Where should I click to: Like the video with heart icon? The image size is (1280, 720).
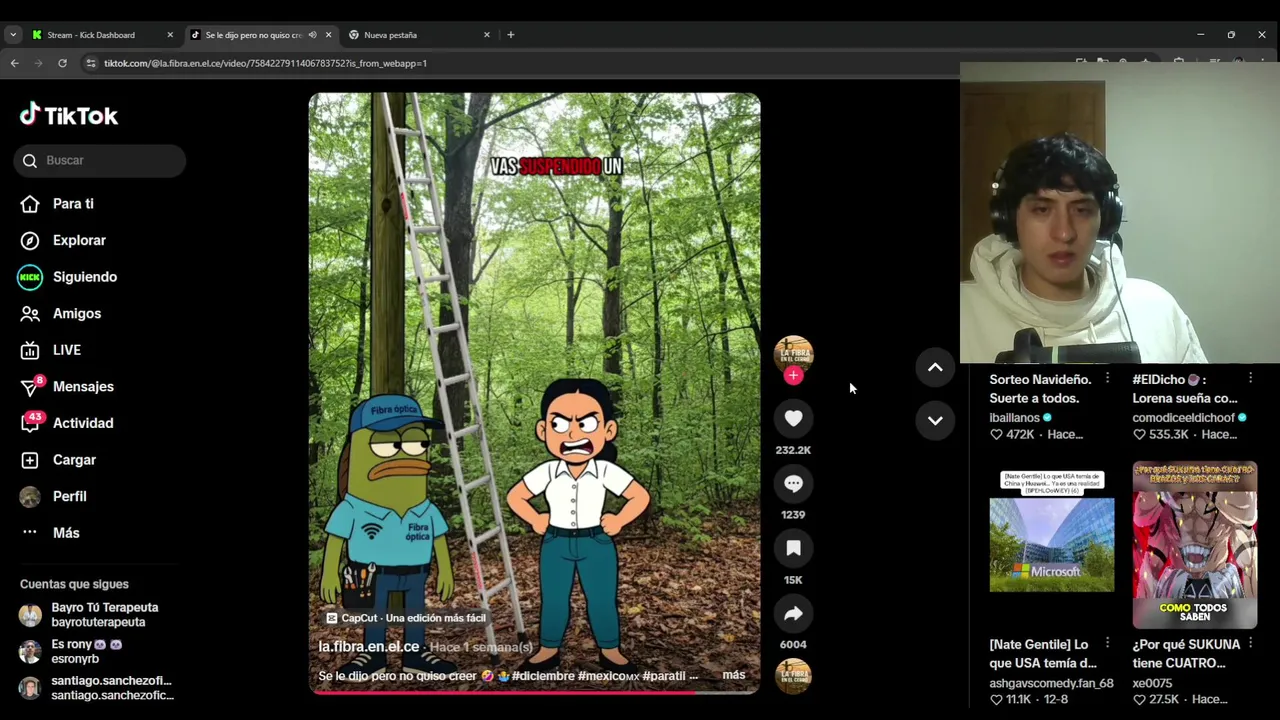click(793, 419)
